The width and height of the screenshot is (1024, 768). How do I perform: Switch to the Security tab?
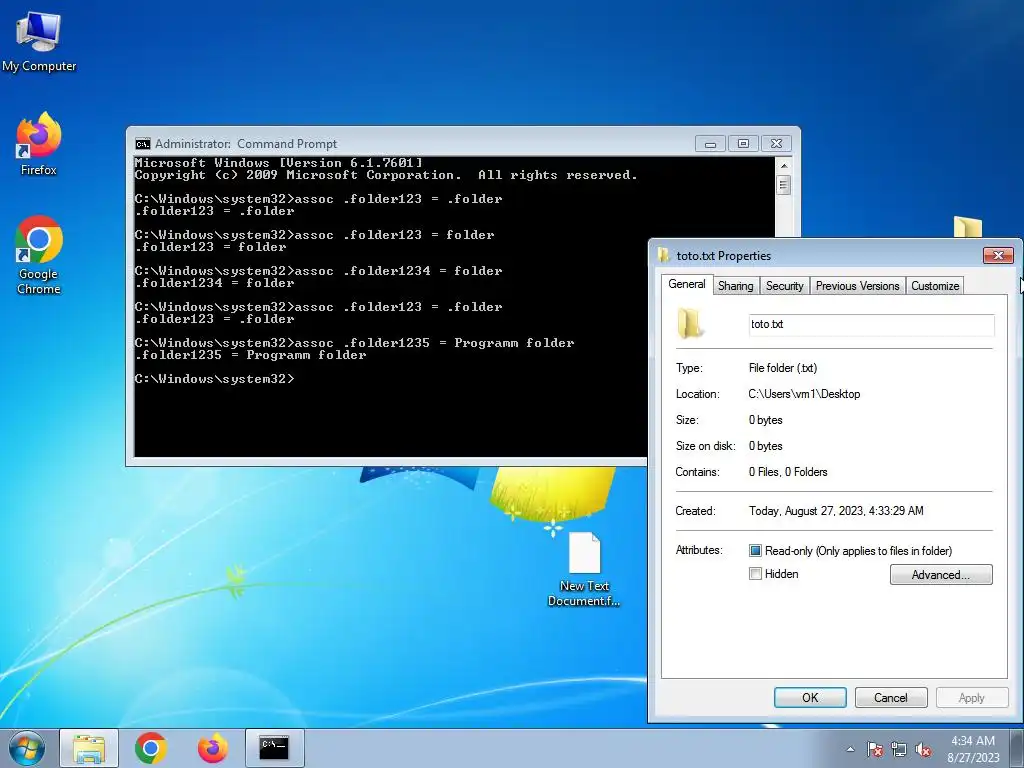coord(784,286)
